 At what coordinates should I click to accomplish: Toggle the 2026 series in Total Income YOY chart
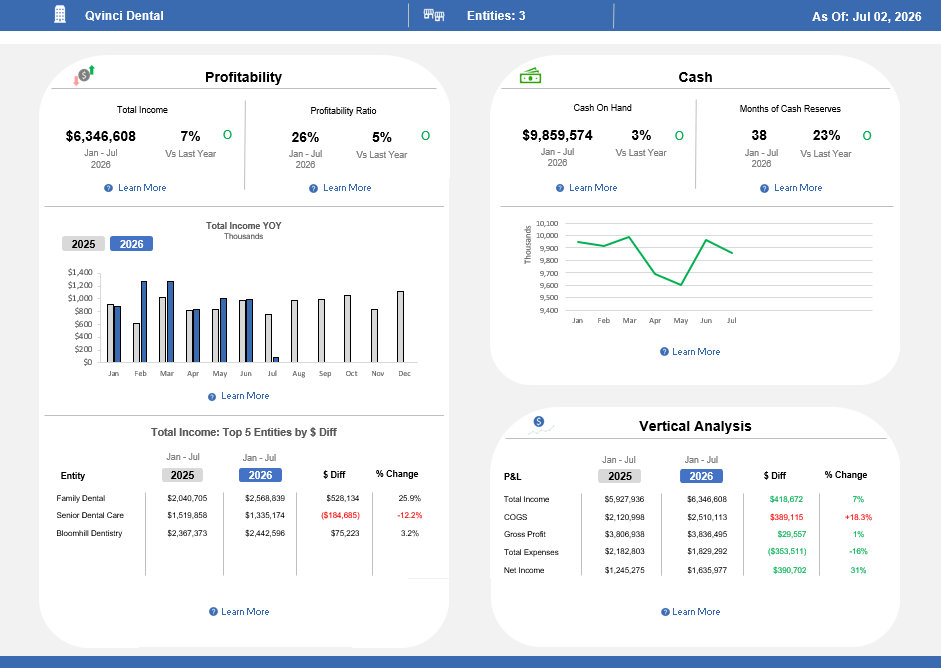131,244
